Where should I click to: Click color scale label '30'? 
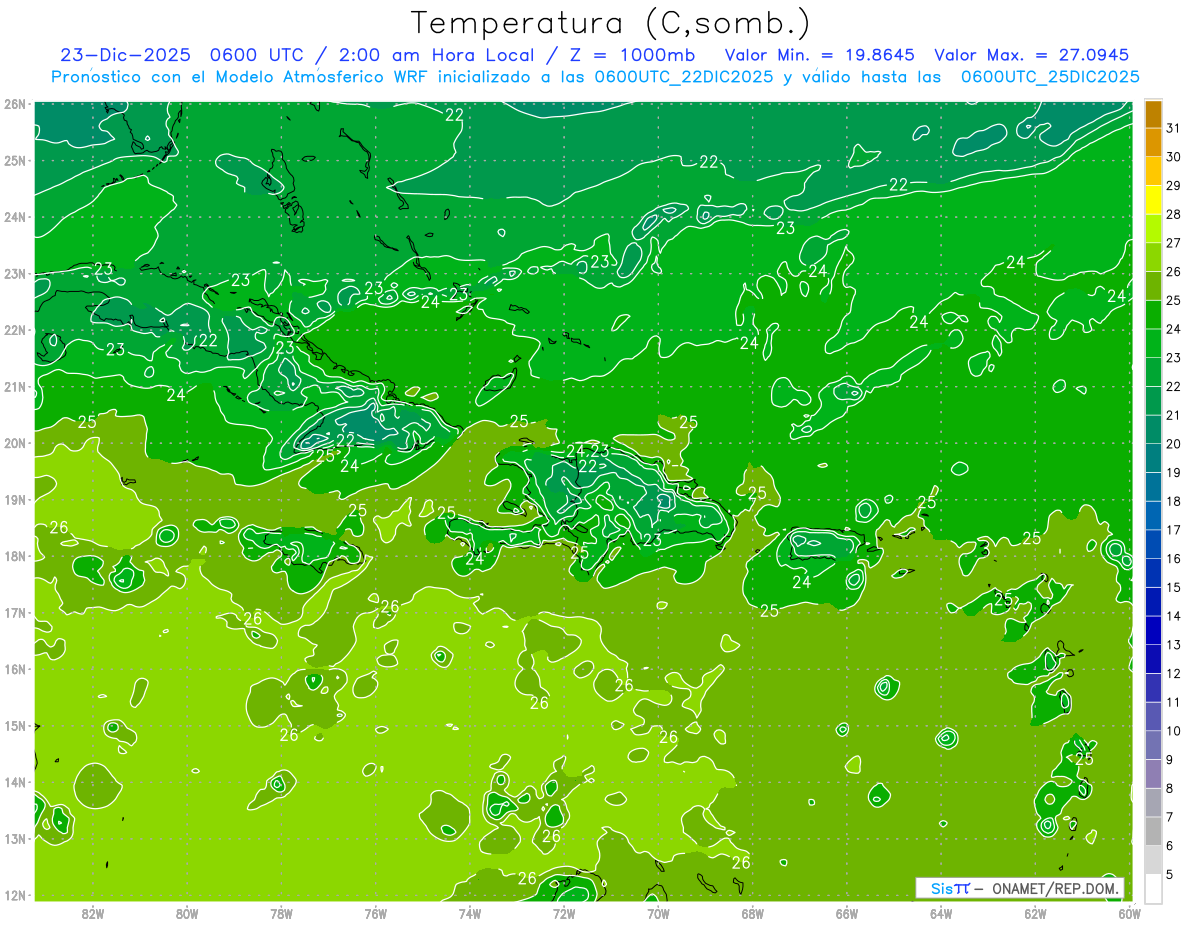click(x=1173, y=157)
